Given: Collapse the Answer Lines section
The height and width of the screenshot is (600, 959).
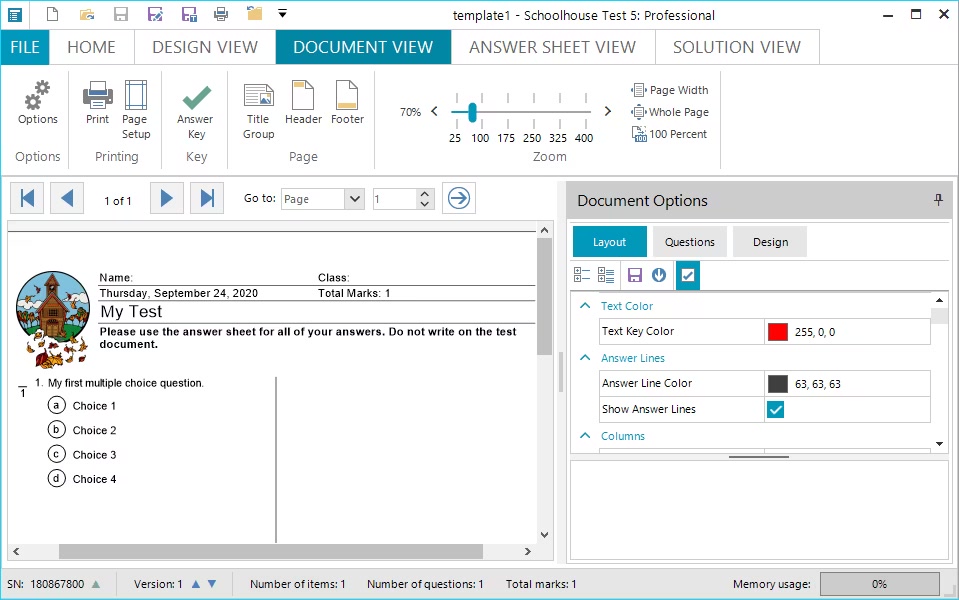Looking at the screenshot, I should (586, 358).
